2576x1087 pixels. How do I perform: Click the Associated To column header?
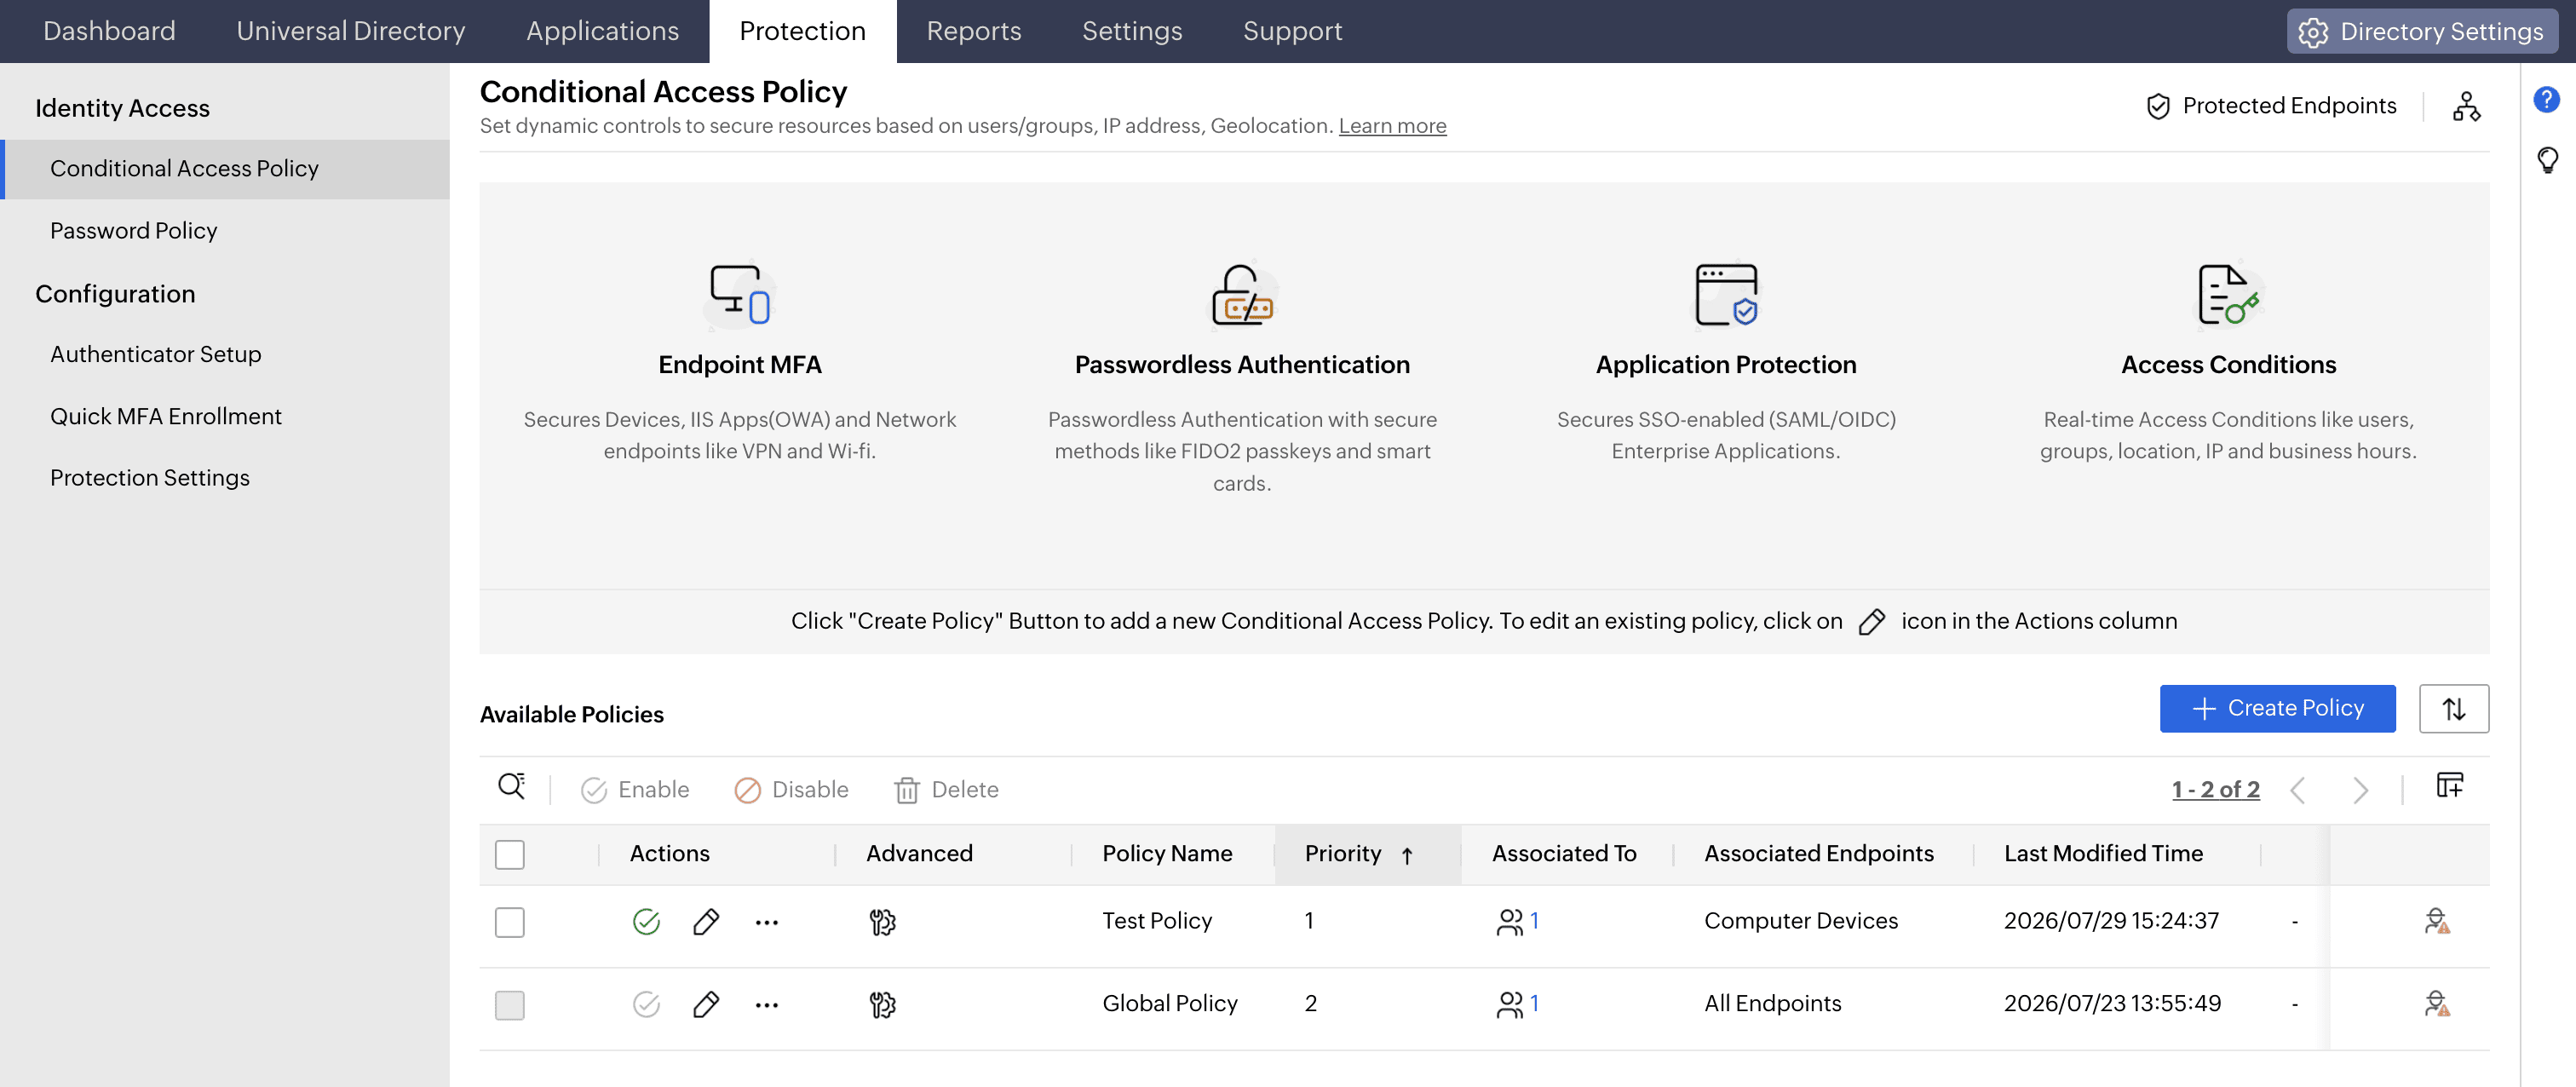pyautogui.click(x=1564, y=854)
